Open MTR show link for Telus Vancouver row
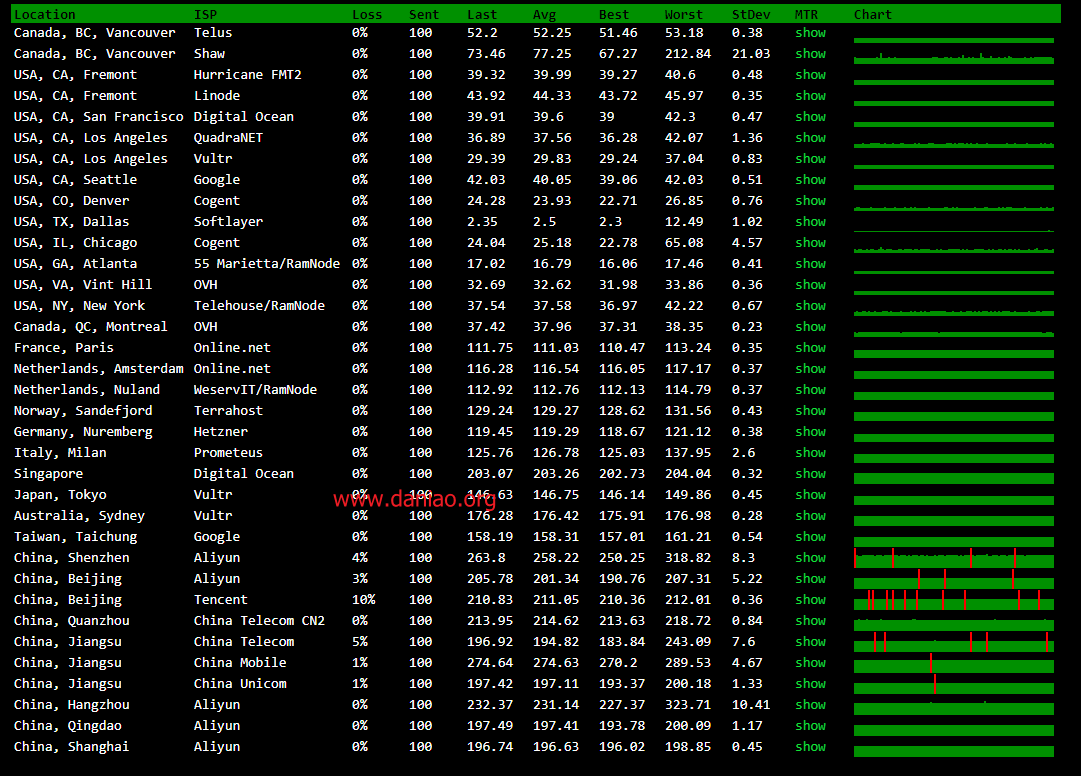Viewport: 1081px width, 776px height. click(x=810, y=32)
